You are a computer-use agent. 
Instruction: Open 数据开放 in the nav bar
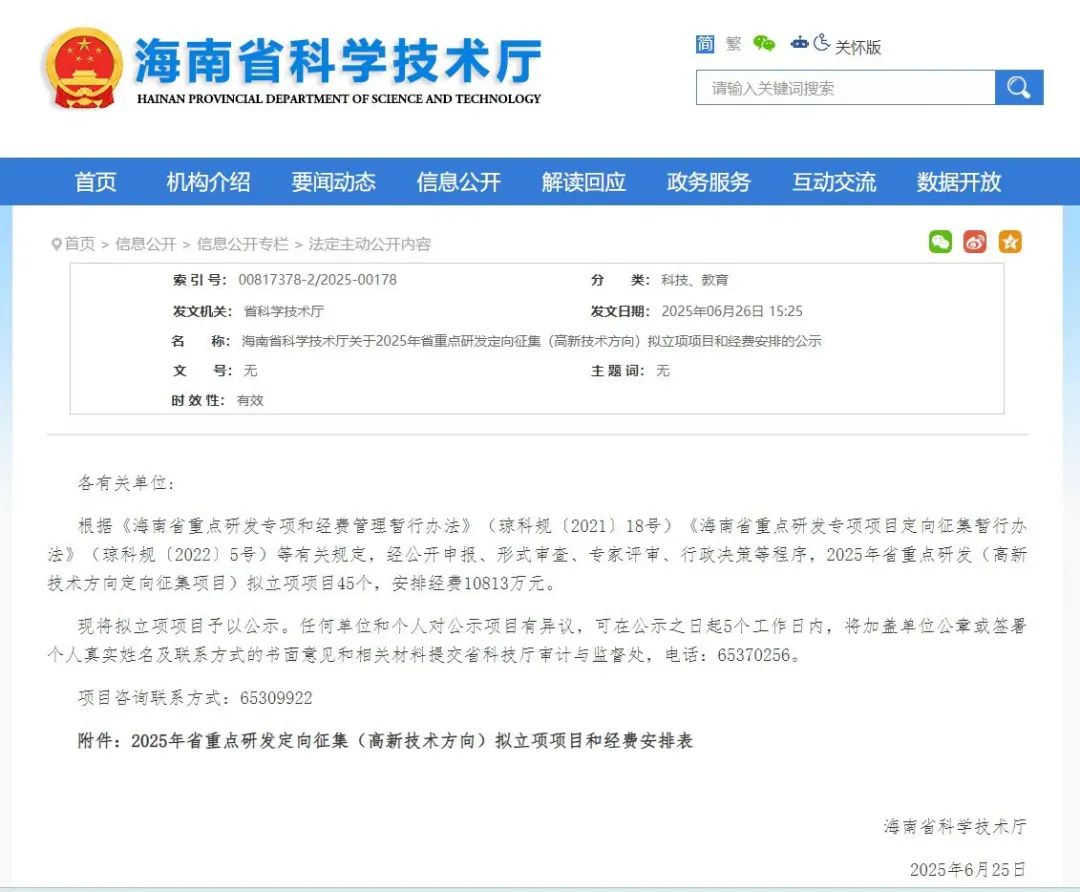[x=958, y=182]
